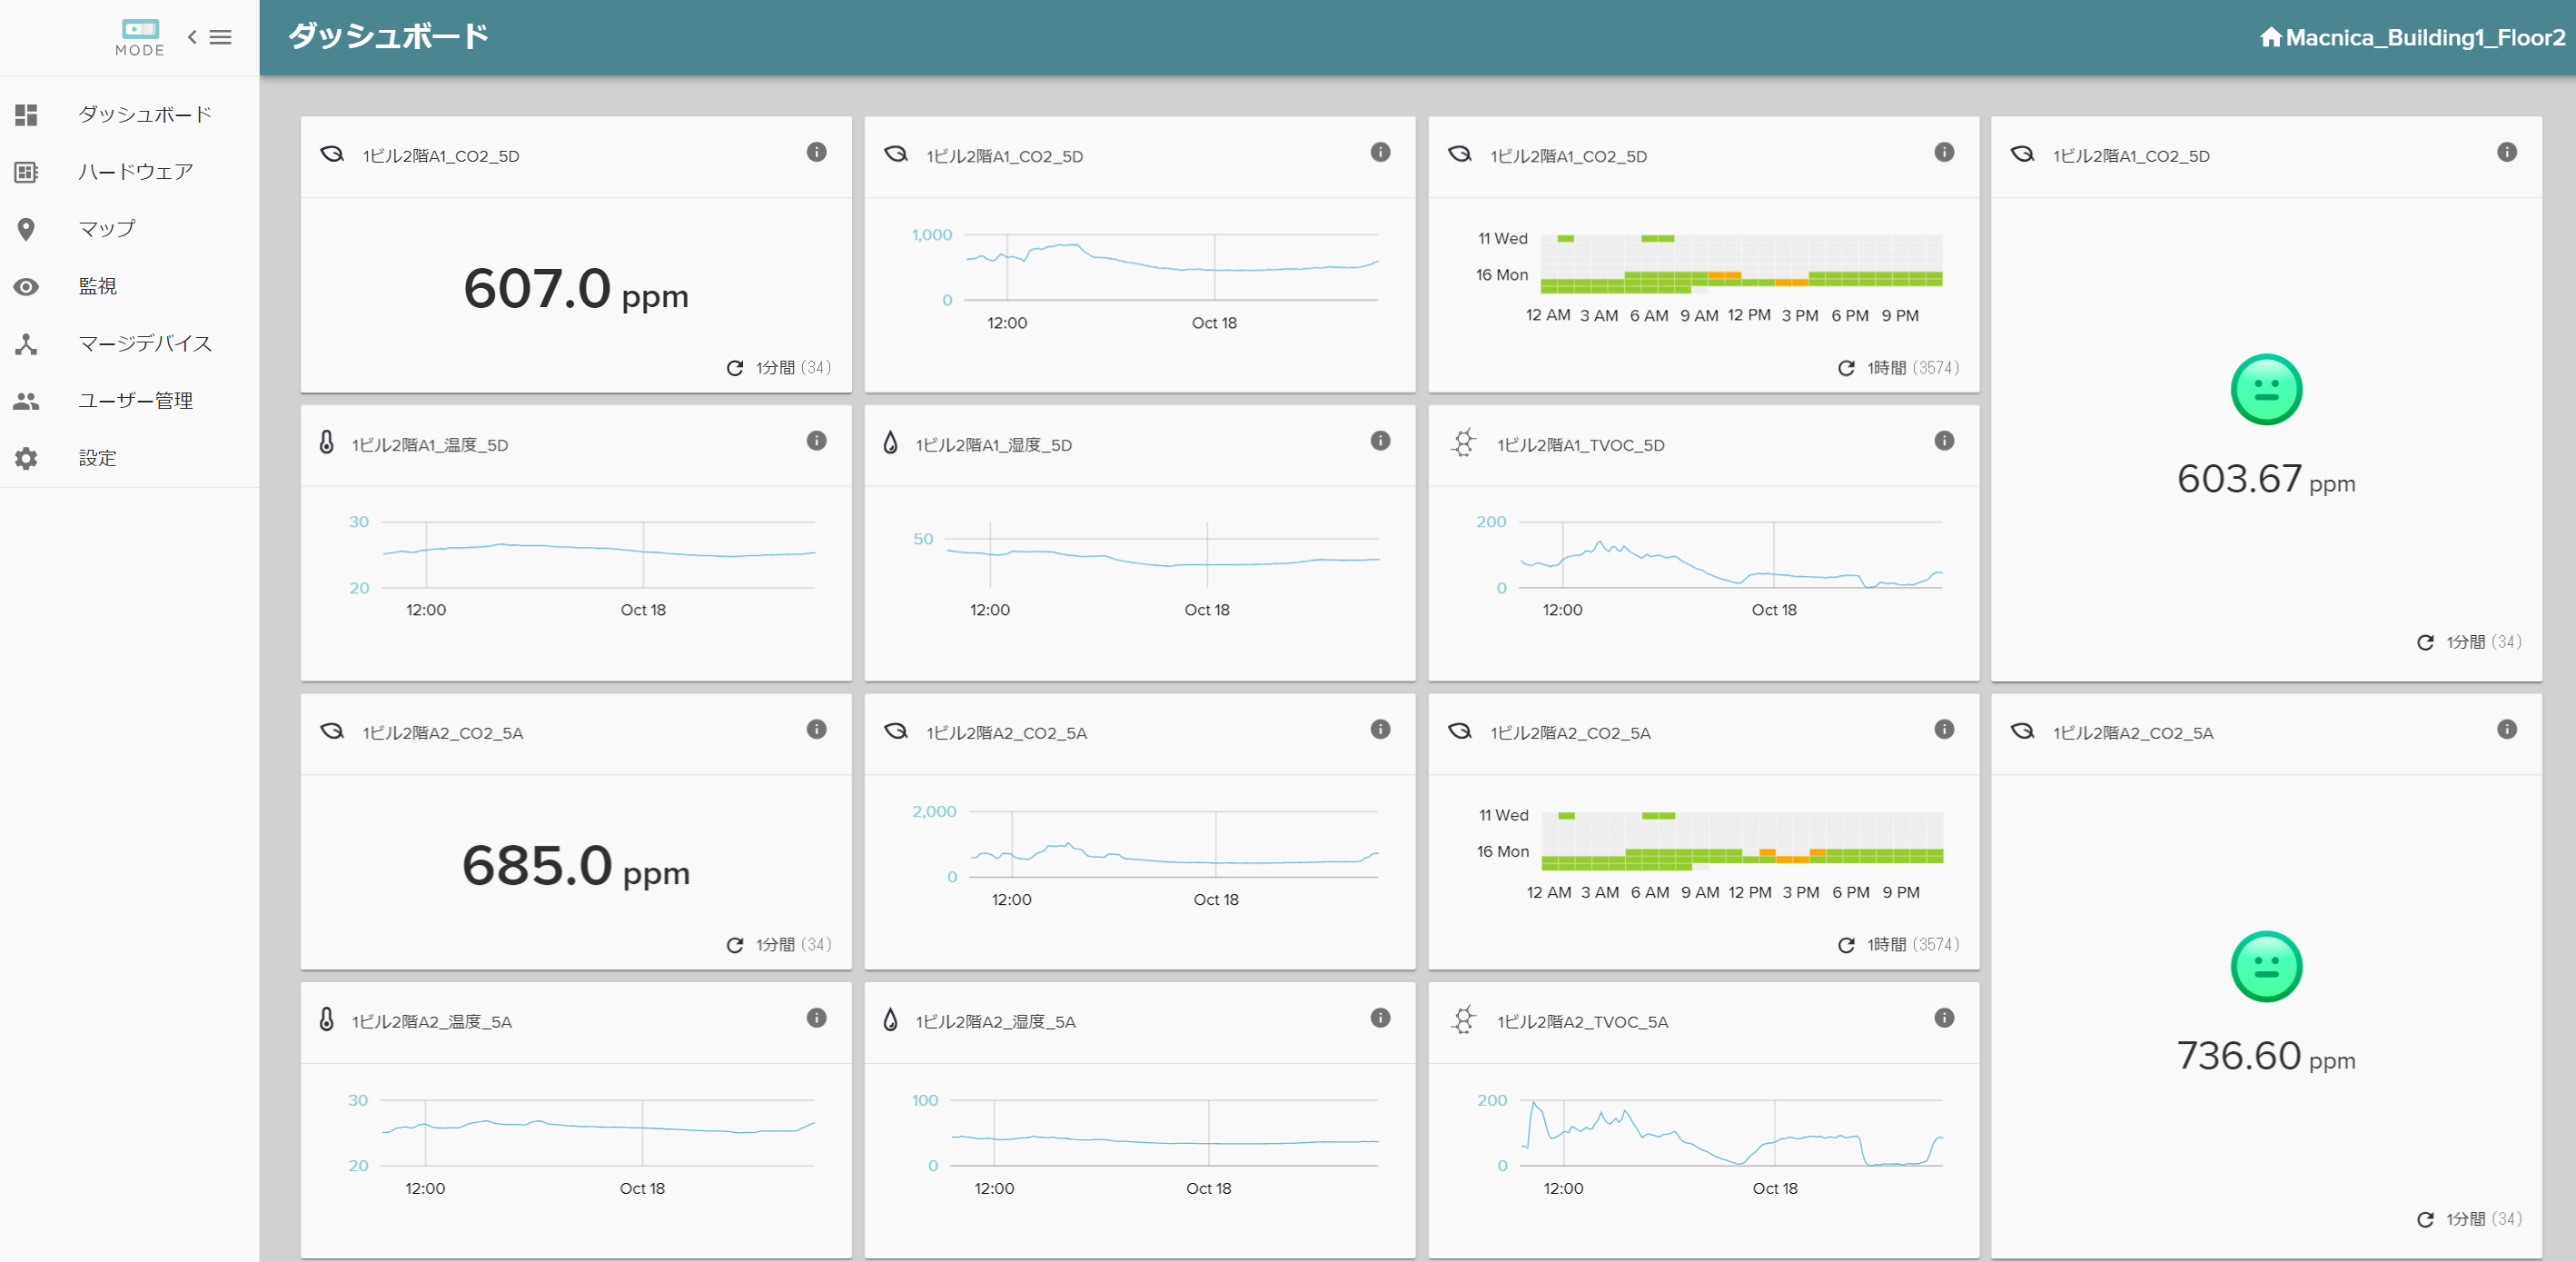The image size is (2576, 1262).
Task: Click the A2_TVOC_5A line chart
Action: (1710, 1144)
